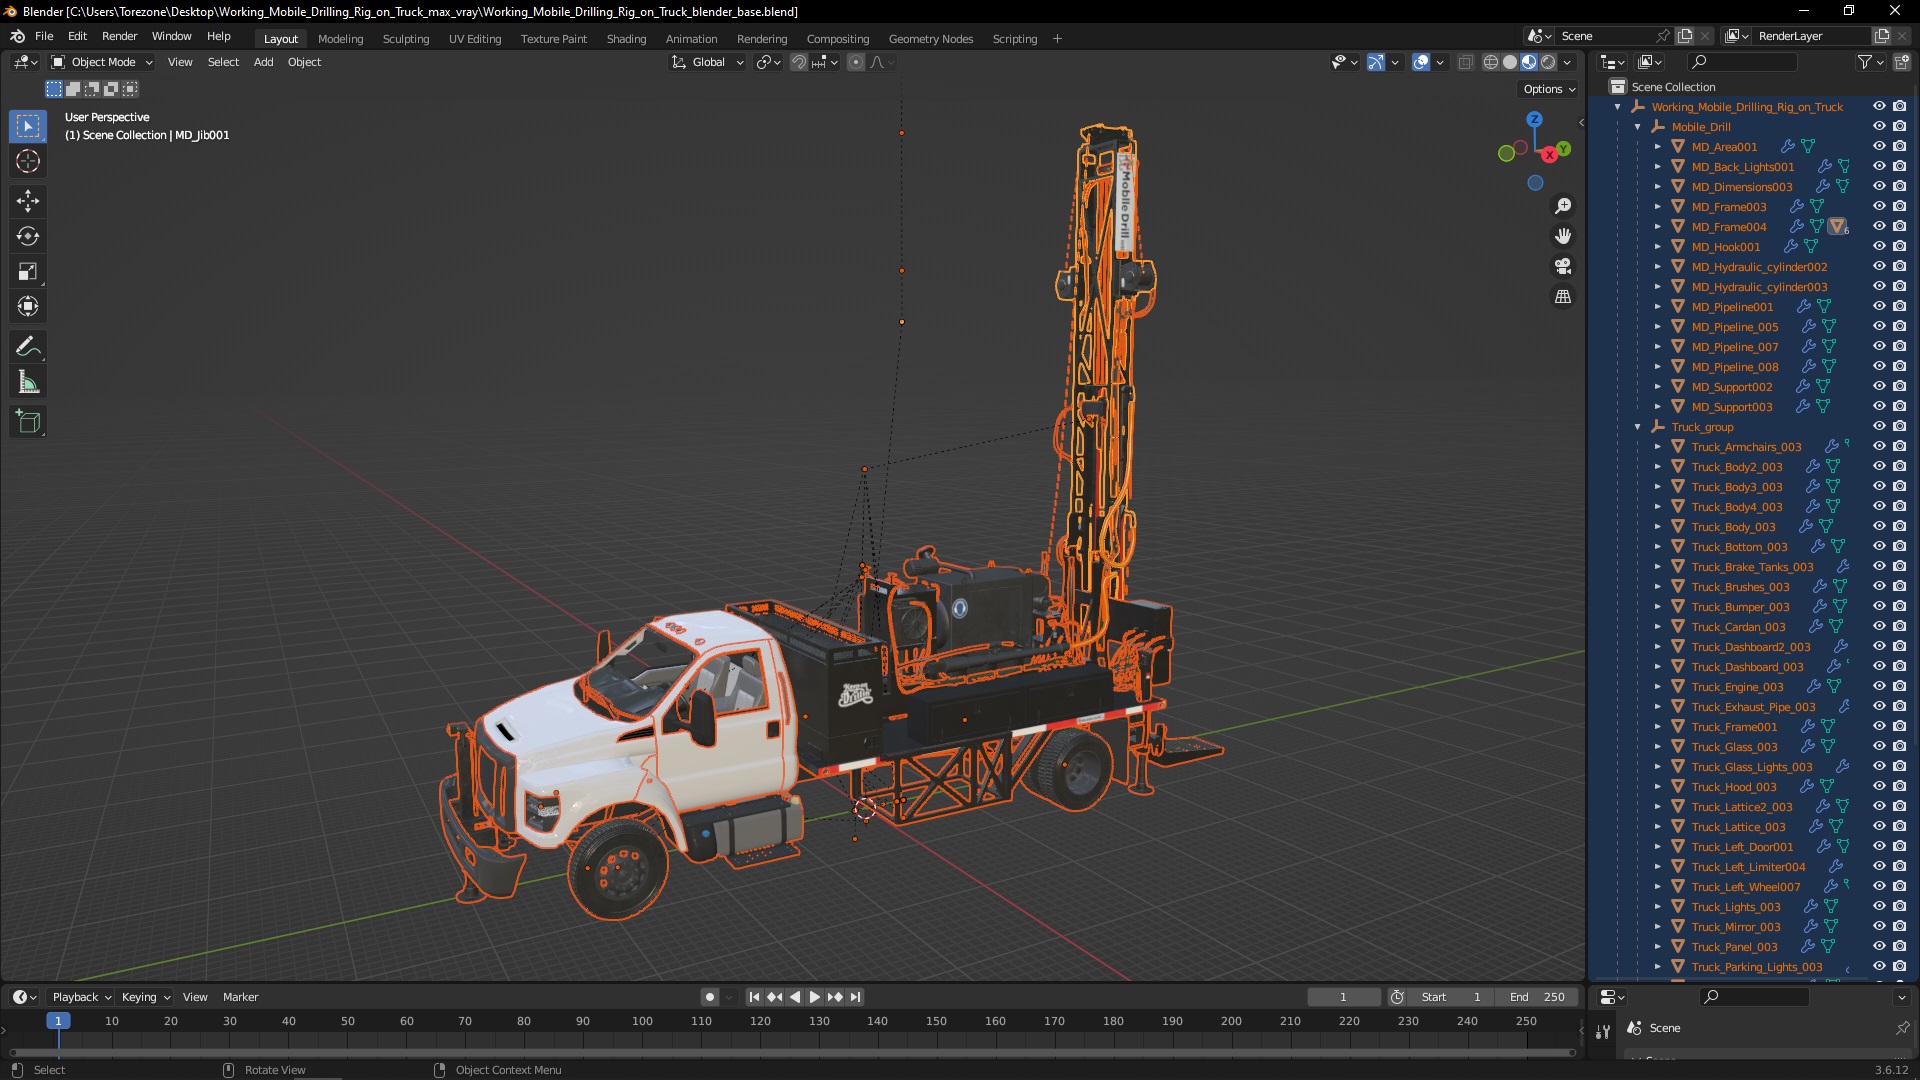Image resolution: width=1920 pixels, height=1080 pixels.
Task: Select the Scale tool
Action: (x=28, y=272)
